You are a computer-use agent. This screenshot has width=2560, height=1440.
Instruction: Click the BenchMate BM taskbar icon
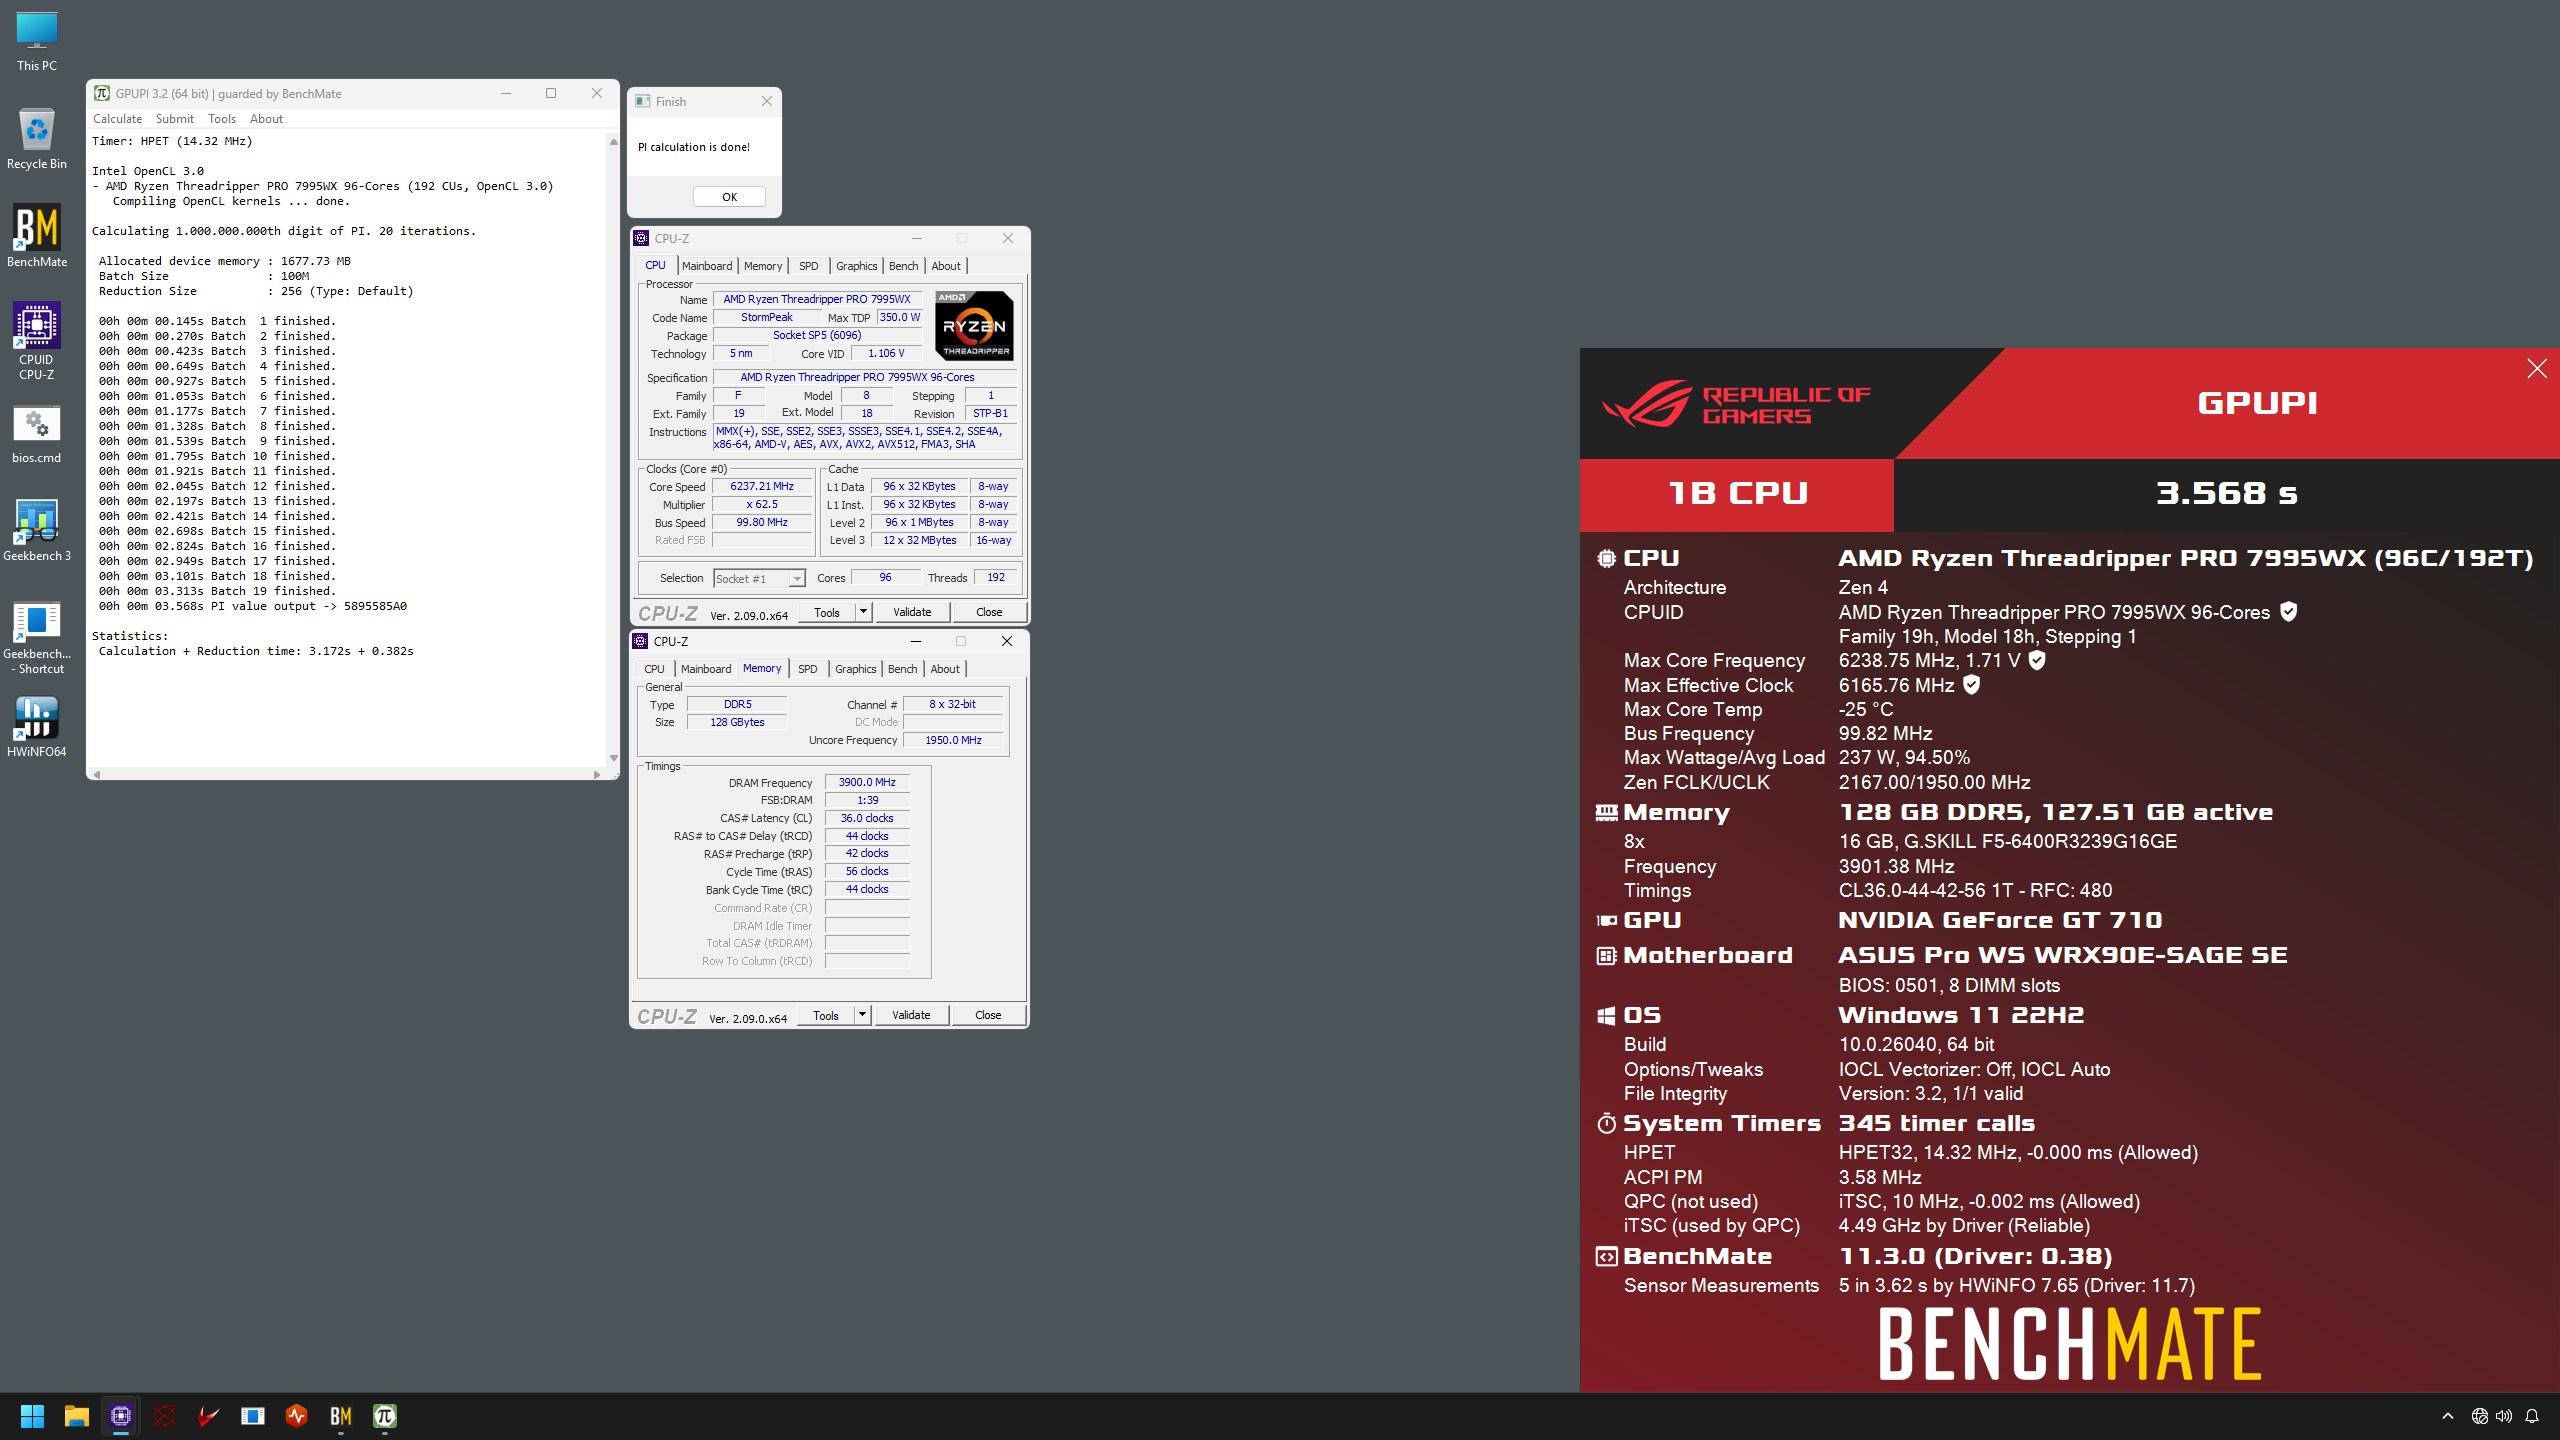(341, 1416)
